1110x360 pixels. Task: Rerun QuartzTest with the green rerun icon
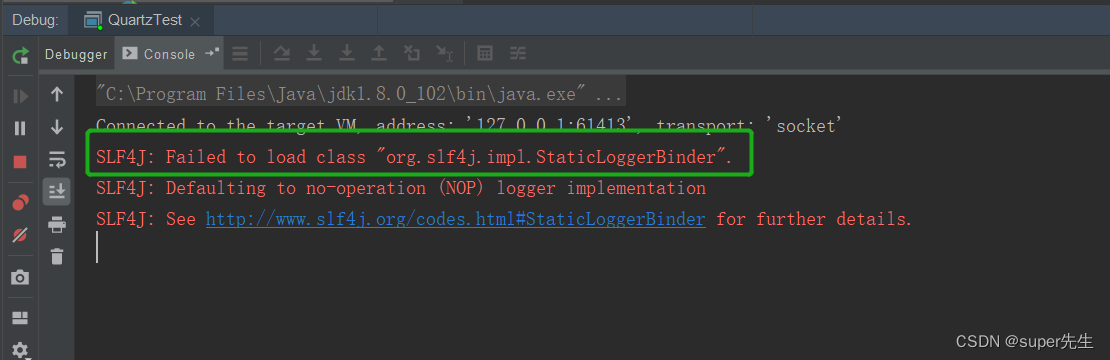coord(20,55)
